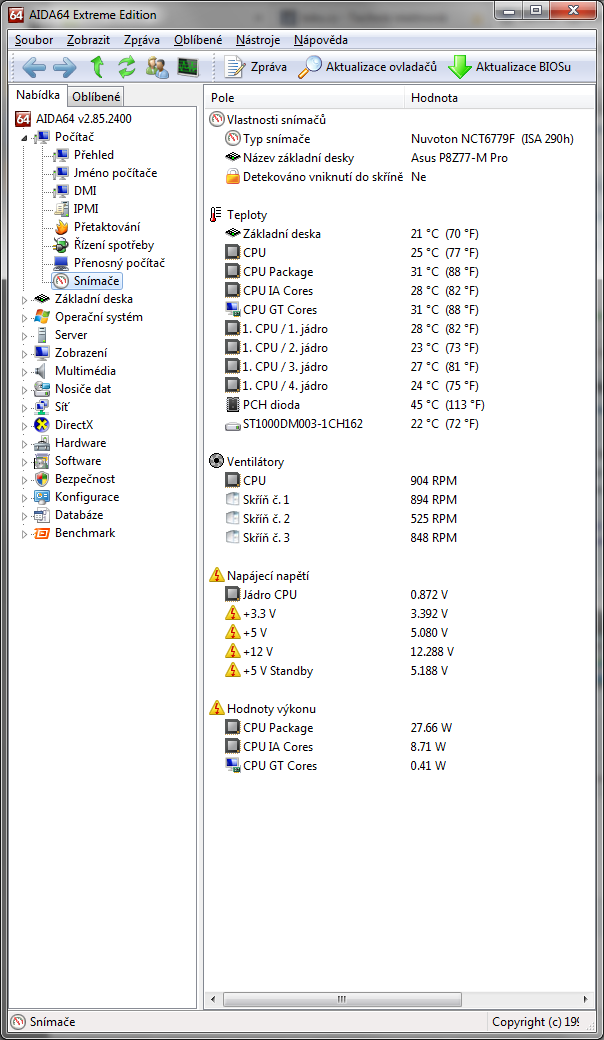Open the Zpráva menu in menu bar
Viewport: 604px width, 1040px height.
point(142,40)
